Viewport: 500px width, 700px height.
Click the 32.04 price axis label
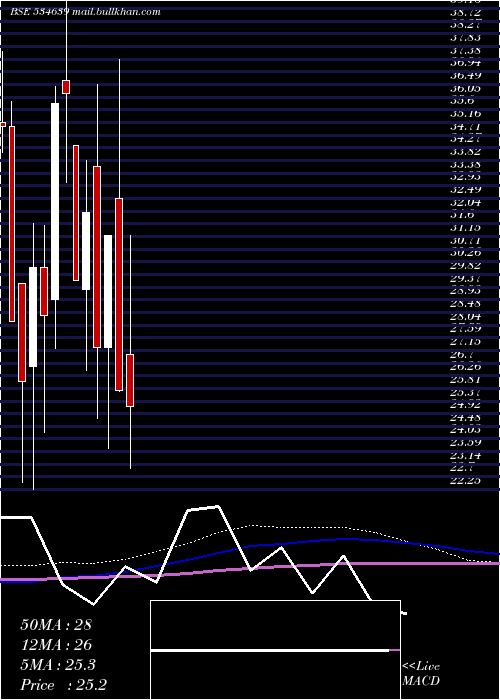click(x=465, y=203)
